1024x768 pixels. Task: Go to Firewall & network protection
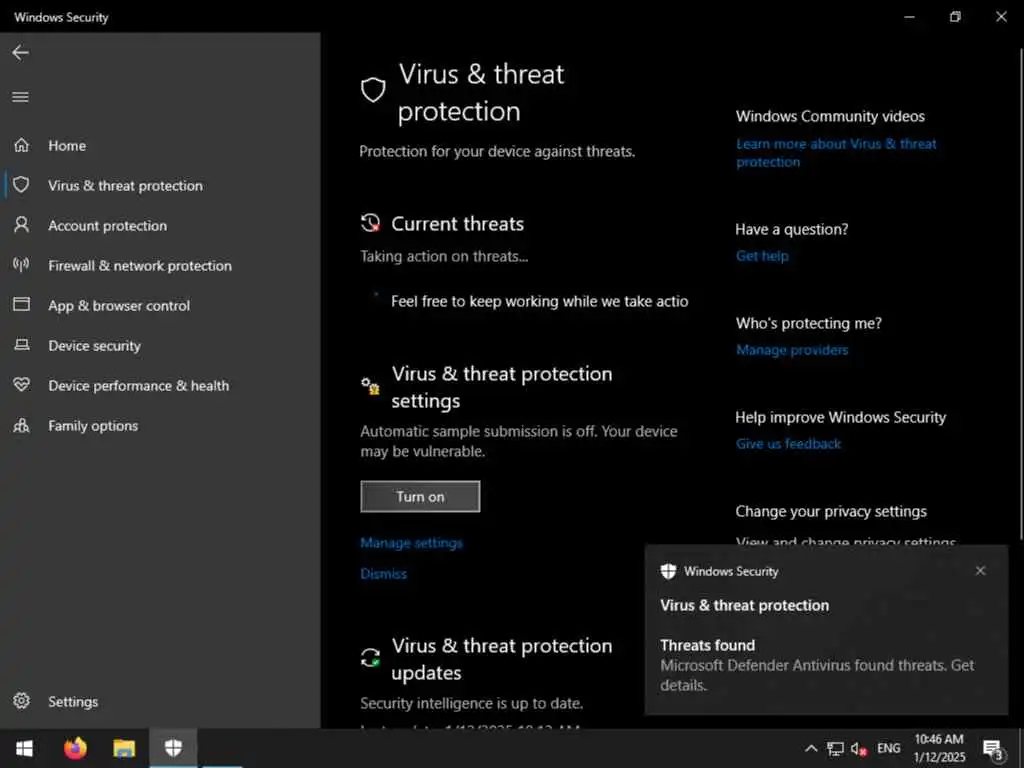[140, 265]
